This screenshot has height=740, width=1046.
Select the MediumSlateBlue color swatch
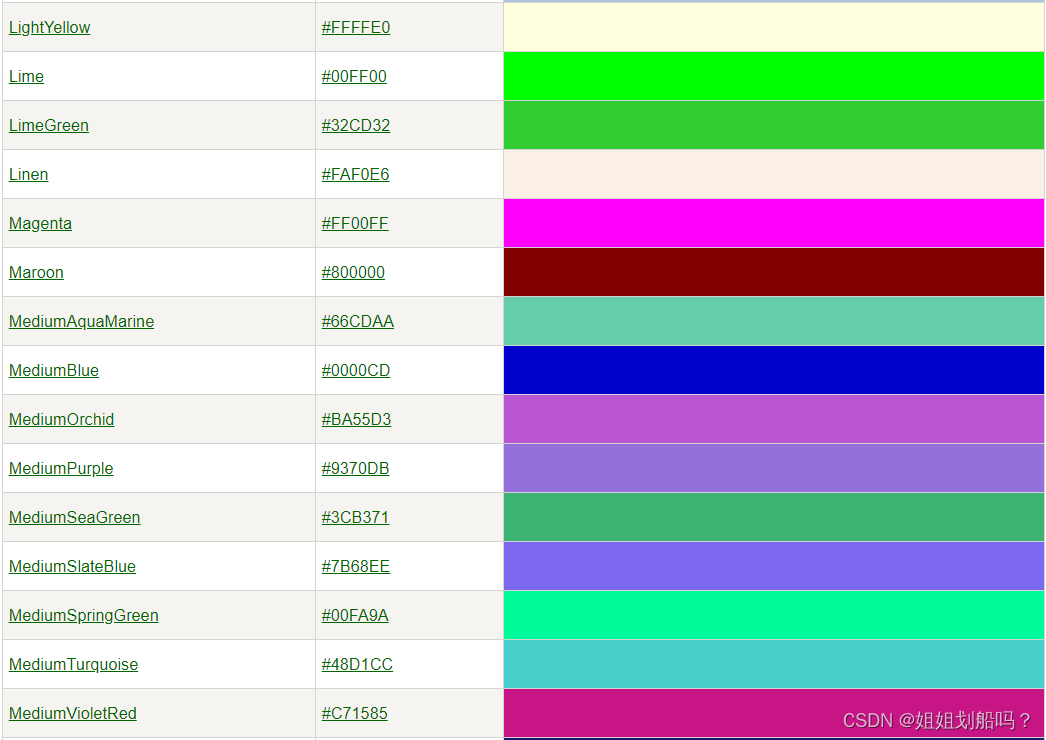point(774,567)
